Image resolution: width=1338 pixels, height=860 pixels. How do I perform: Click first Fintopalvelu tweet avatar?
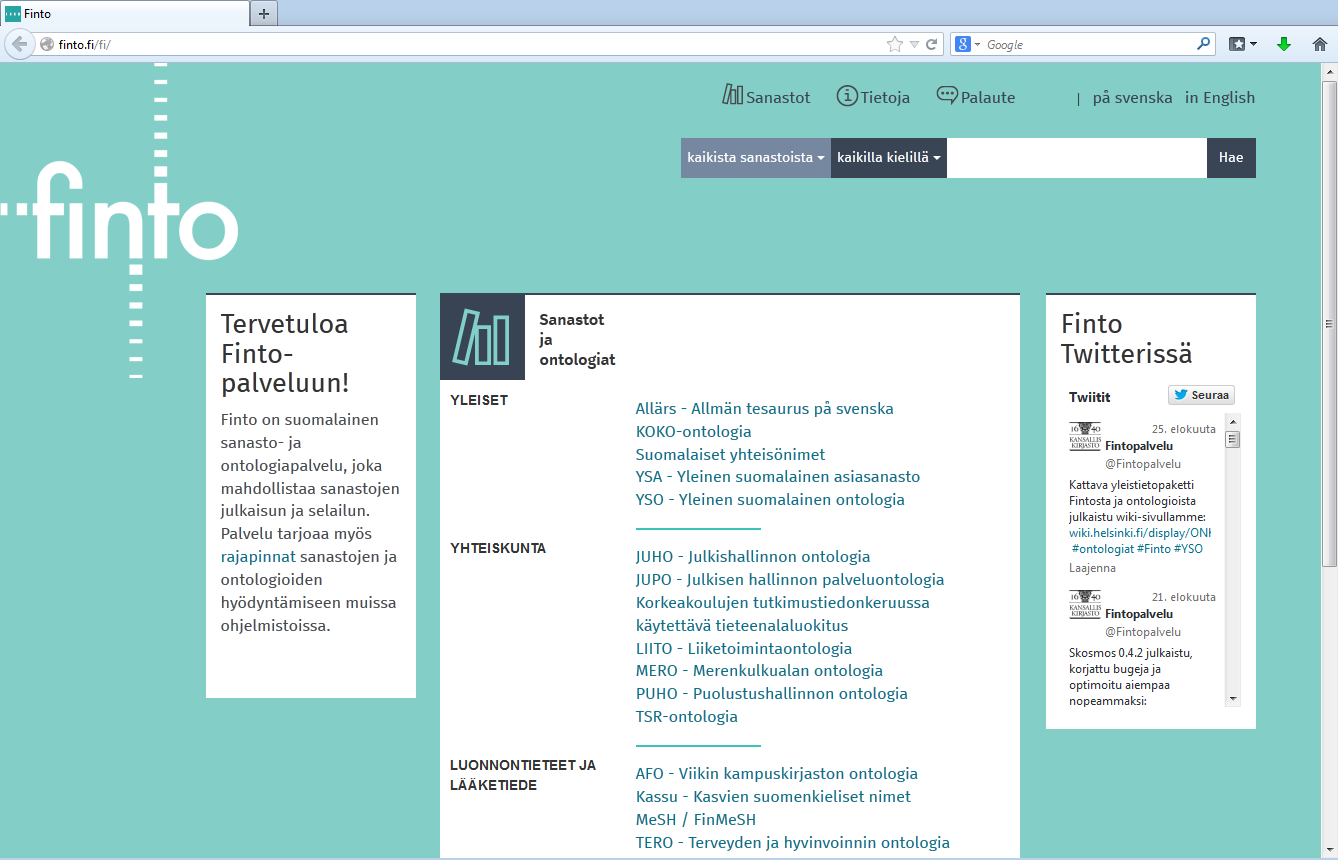pyautogui.click(x=1085, y=437)
